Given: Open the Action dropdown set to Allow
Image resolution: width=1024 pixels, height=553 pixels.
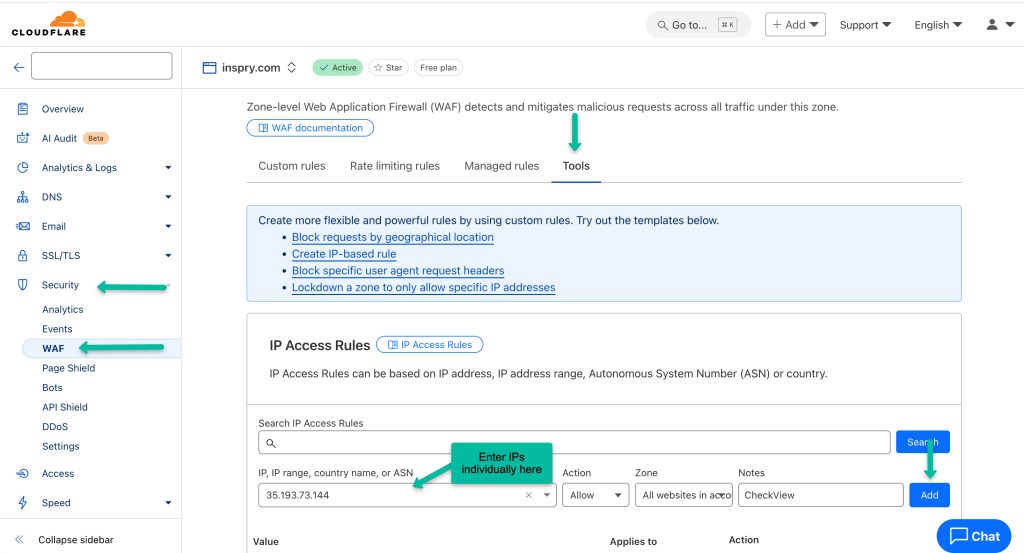Looking at the screenshot, I should 595,495.
